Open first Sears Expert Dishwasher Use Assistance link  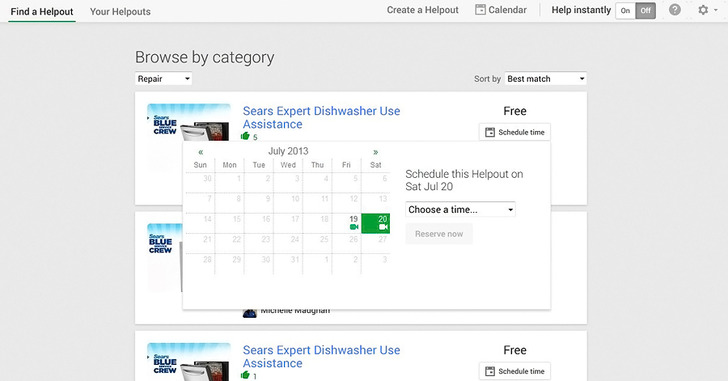click(x=321, y=117)
